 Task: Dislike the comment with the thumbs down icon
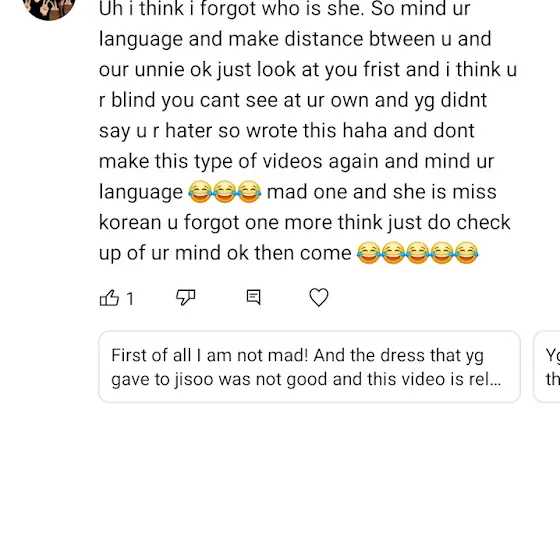(x=186, y=297)
